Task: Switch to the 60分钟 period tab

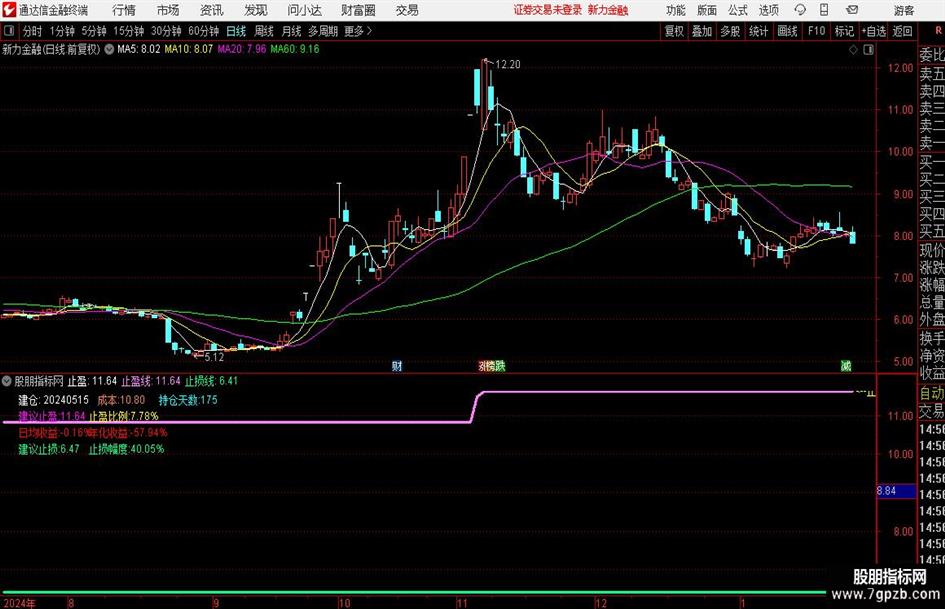Action: (203, 31)
